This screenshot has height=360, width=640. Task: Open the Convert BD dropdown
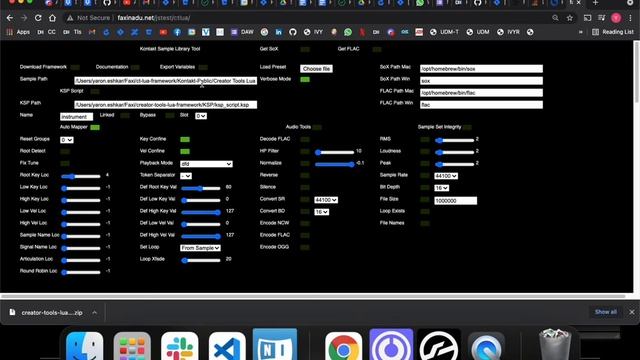(x=322, y=212)
